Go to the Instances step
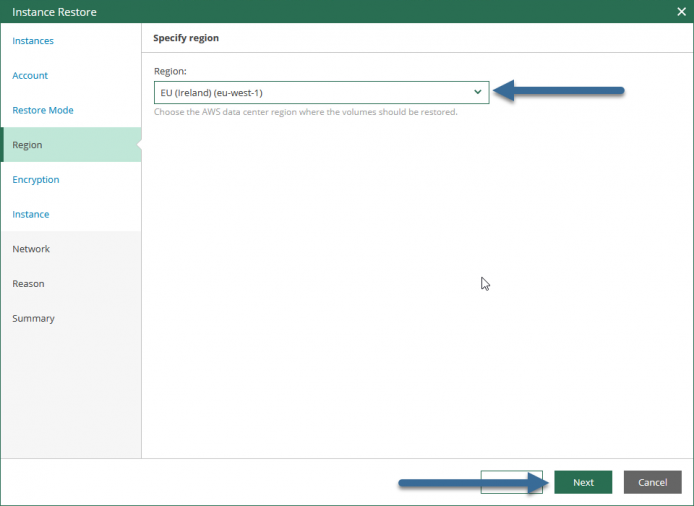Screen dimensions: 694x506 point(33,41)
